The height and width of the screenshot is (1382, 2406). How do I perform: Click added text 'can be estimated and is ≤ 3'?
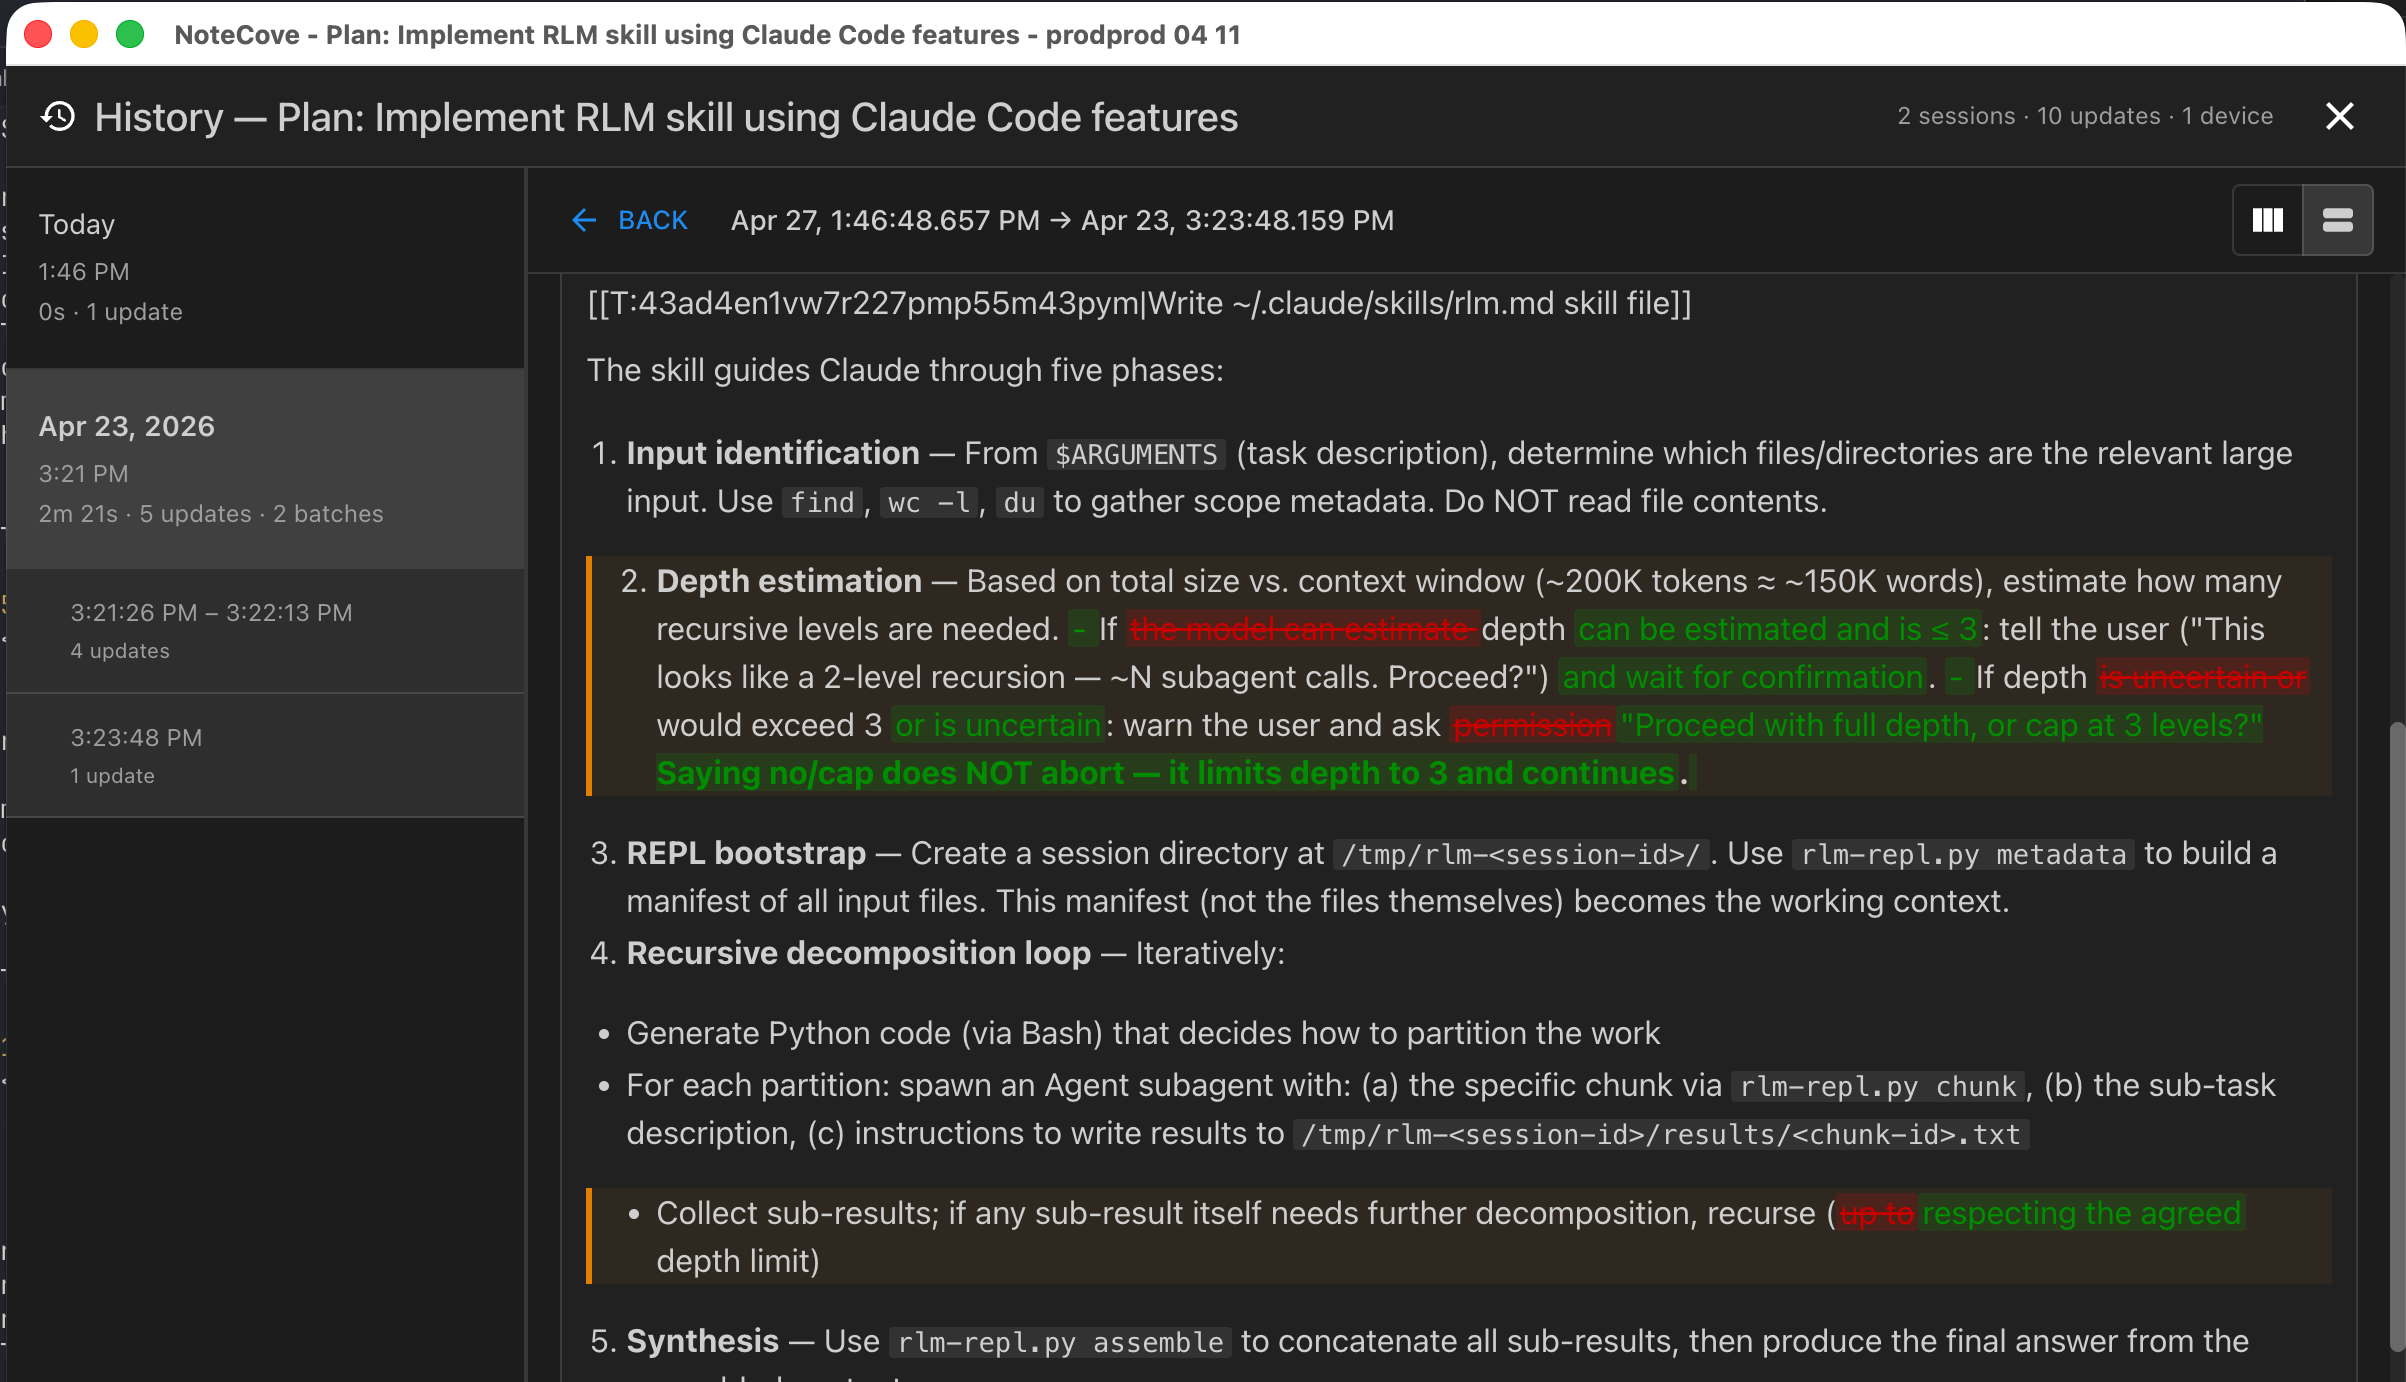pyautogui.click(x=1777, y=629)
